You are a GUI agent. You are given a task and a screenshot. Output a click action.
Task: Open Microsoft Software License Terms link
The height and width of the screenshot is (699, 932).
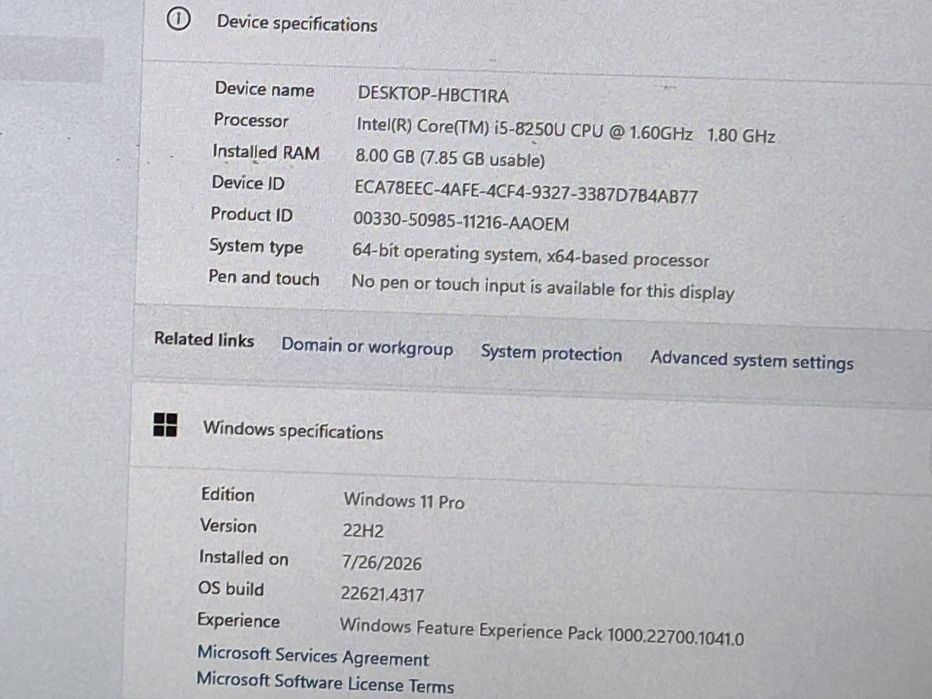(x=325, y=682)
